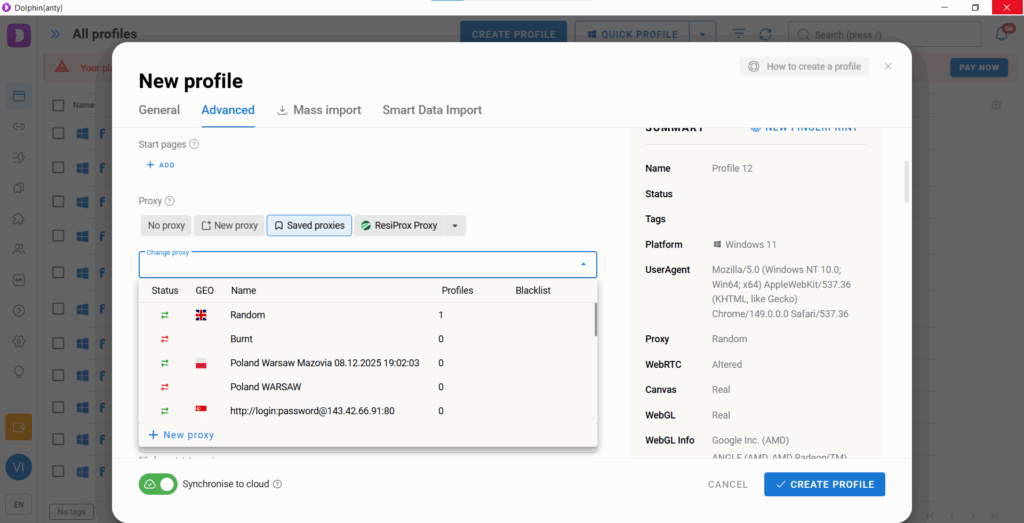Click the Help question mark sidebar icon
This screenshot has height=523, width=1024.
click(19, 310)
